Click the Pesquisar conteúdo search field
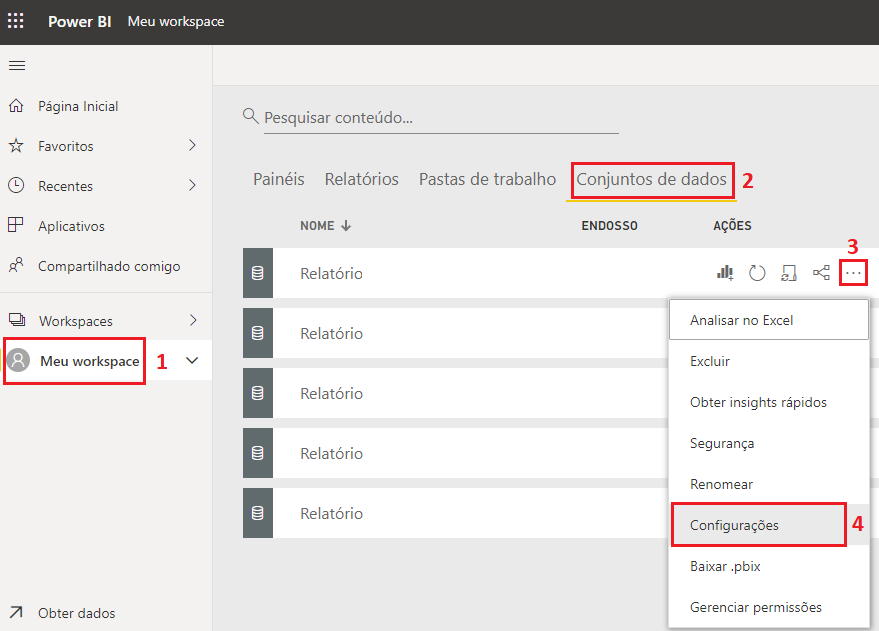Screen dimensions: 879x631 click(x=440, y=118)
